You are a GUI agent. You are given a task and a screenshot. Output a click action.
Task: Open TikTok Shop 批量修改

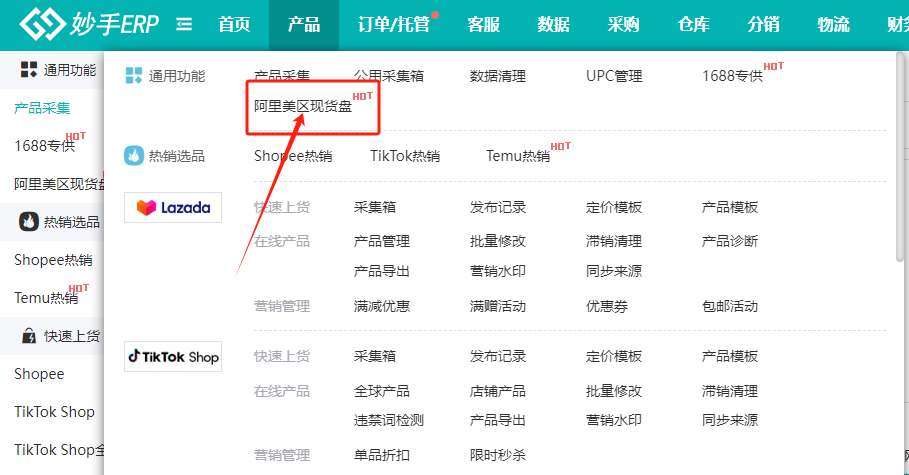tap(614, 391)
